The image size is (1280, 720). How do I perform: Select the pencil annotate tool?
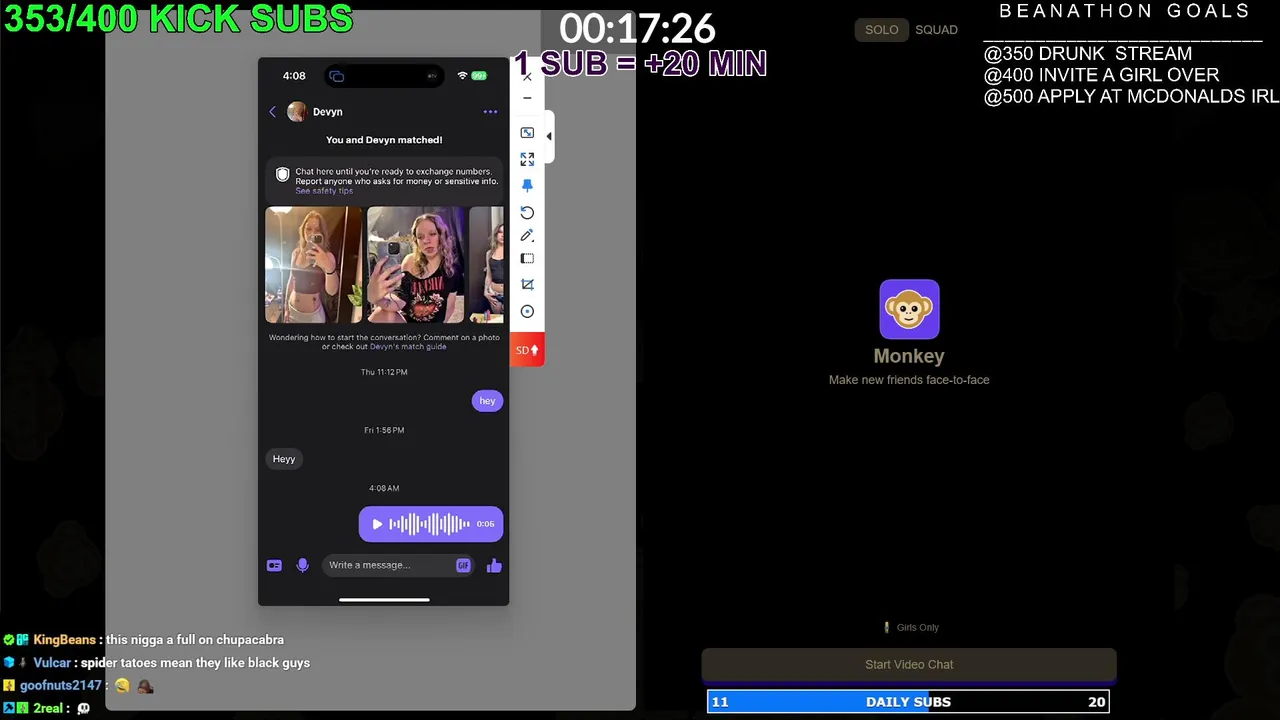point(527,236)
